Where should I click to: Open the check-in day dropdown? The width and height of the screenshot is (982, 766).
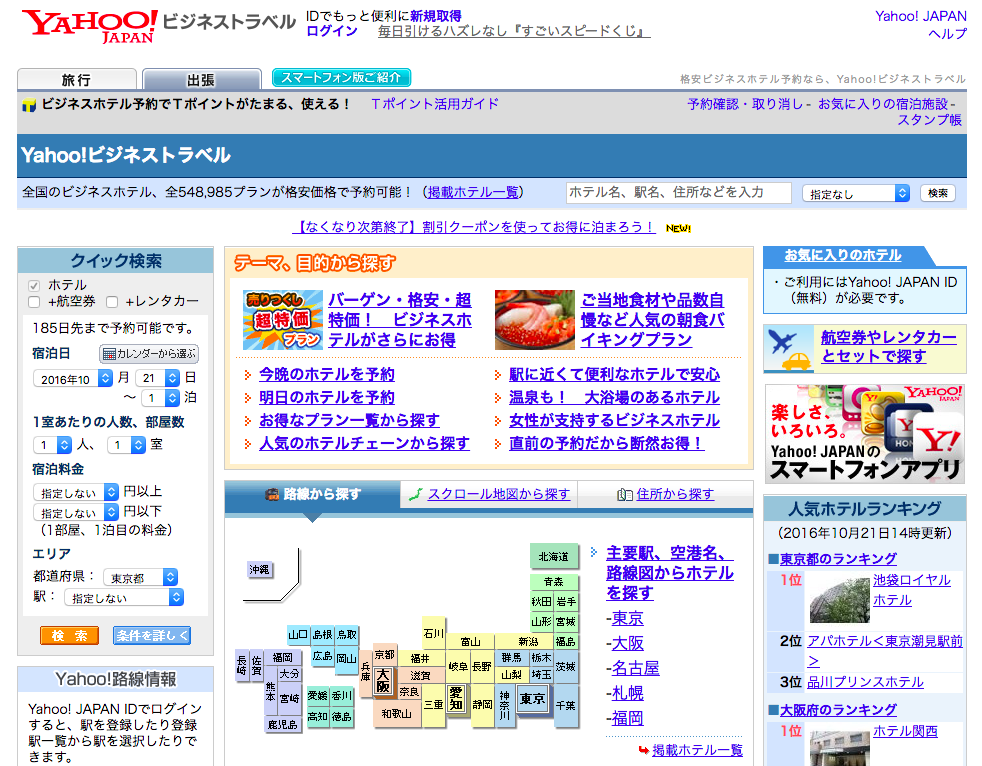tap(158, 378)
